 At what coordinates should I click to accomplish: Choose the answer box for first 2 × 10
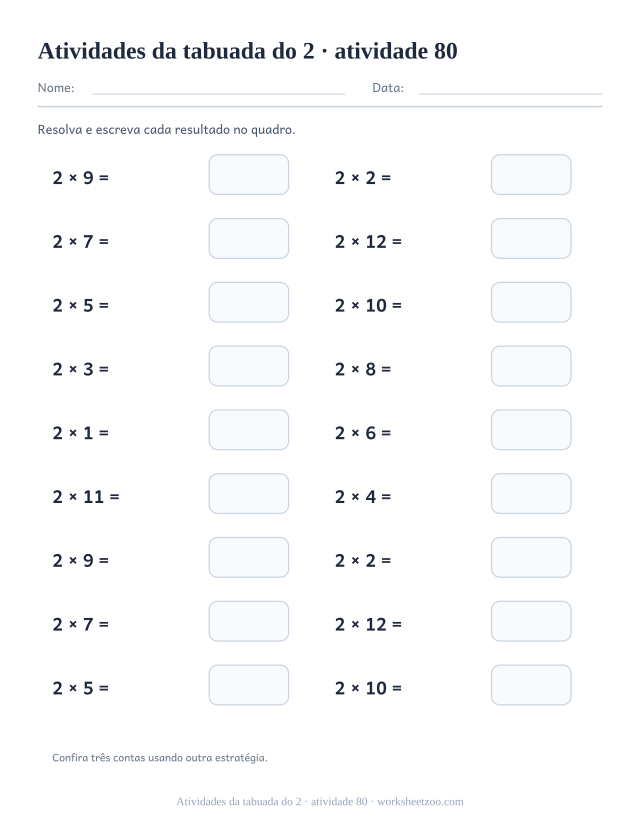pyautogui.click(x=531, y=302)
